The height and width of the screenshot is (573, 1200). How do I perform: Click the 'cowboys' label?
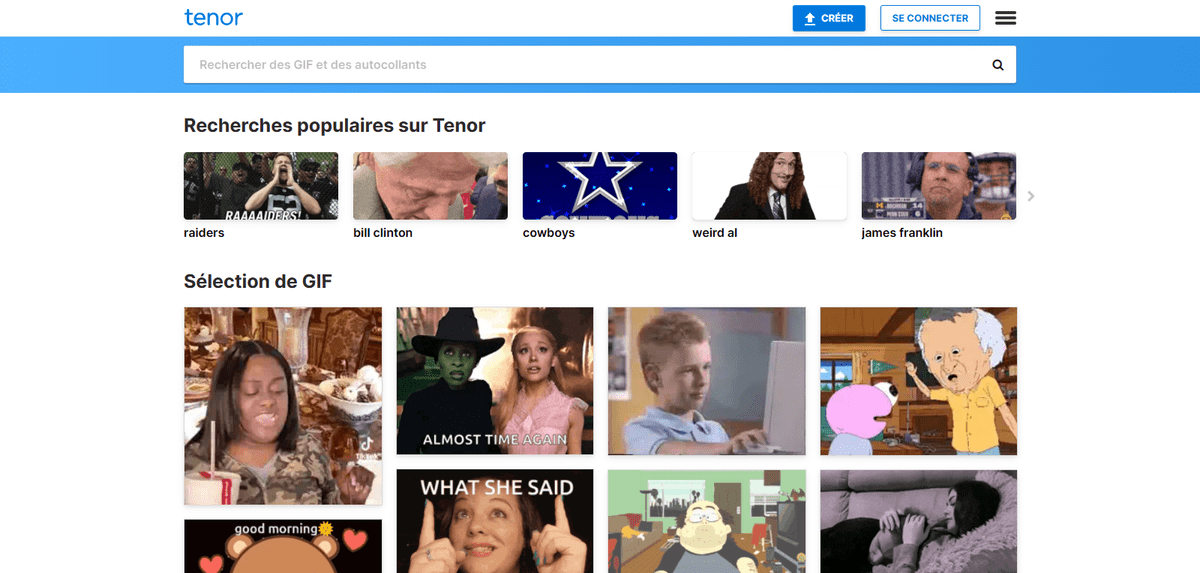coord(549,233)
